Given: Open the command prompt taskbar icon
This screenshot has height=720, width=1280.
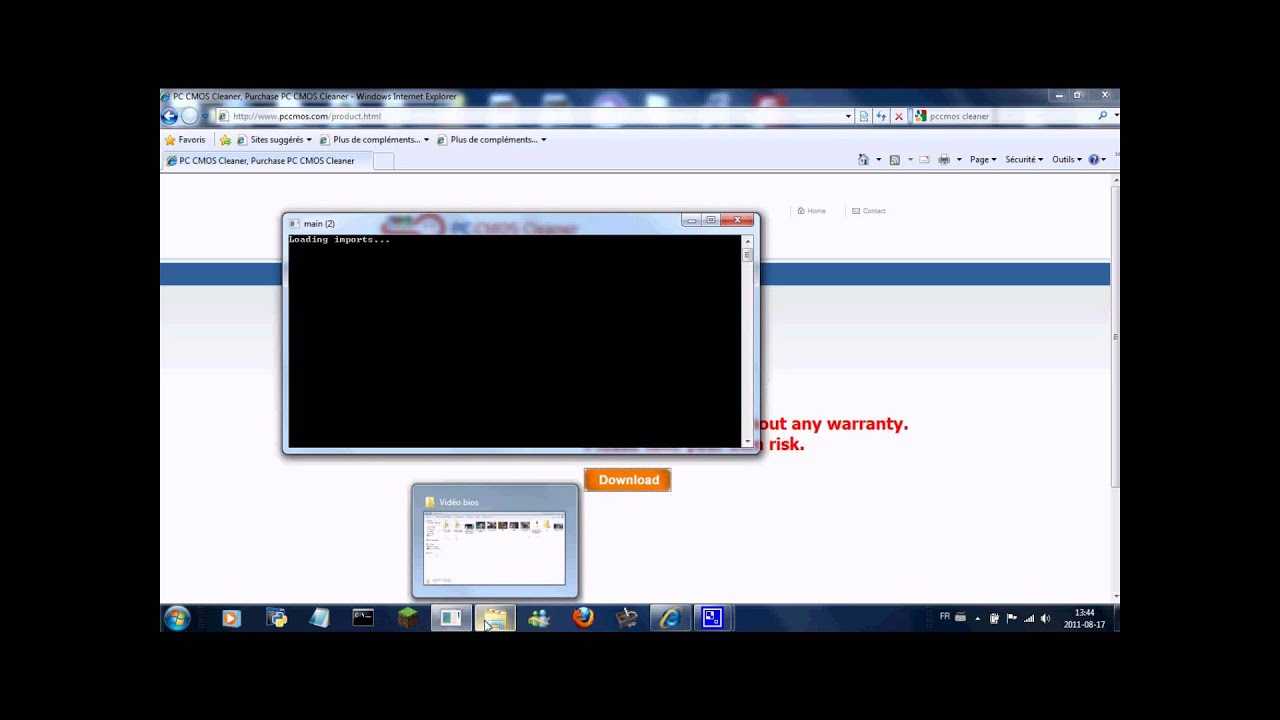Looking at the screenshot, I should [363, 619].
